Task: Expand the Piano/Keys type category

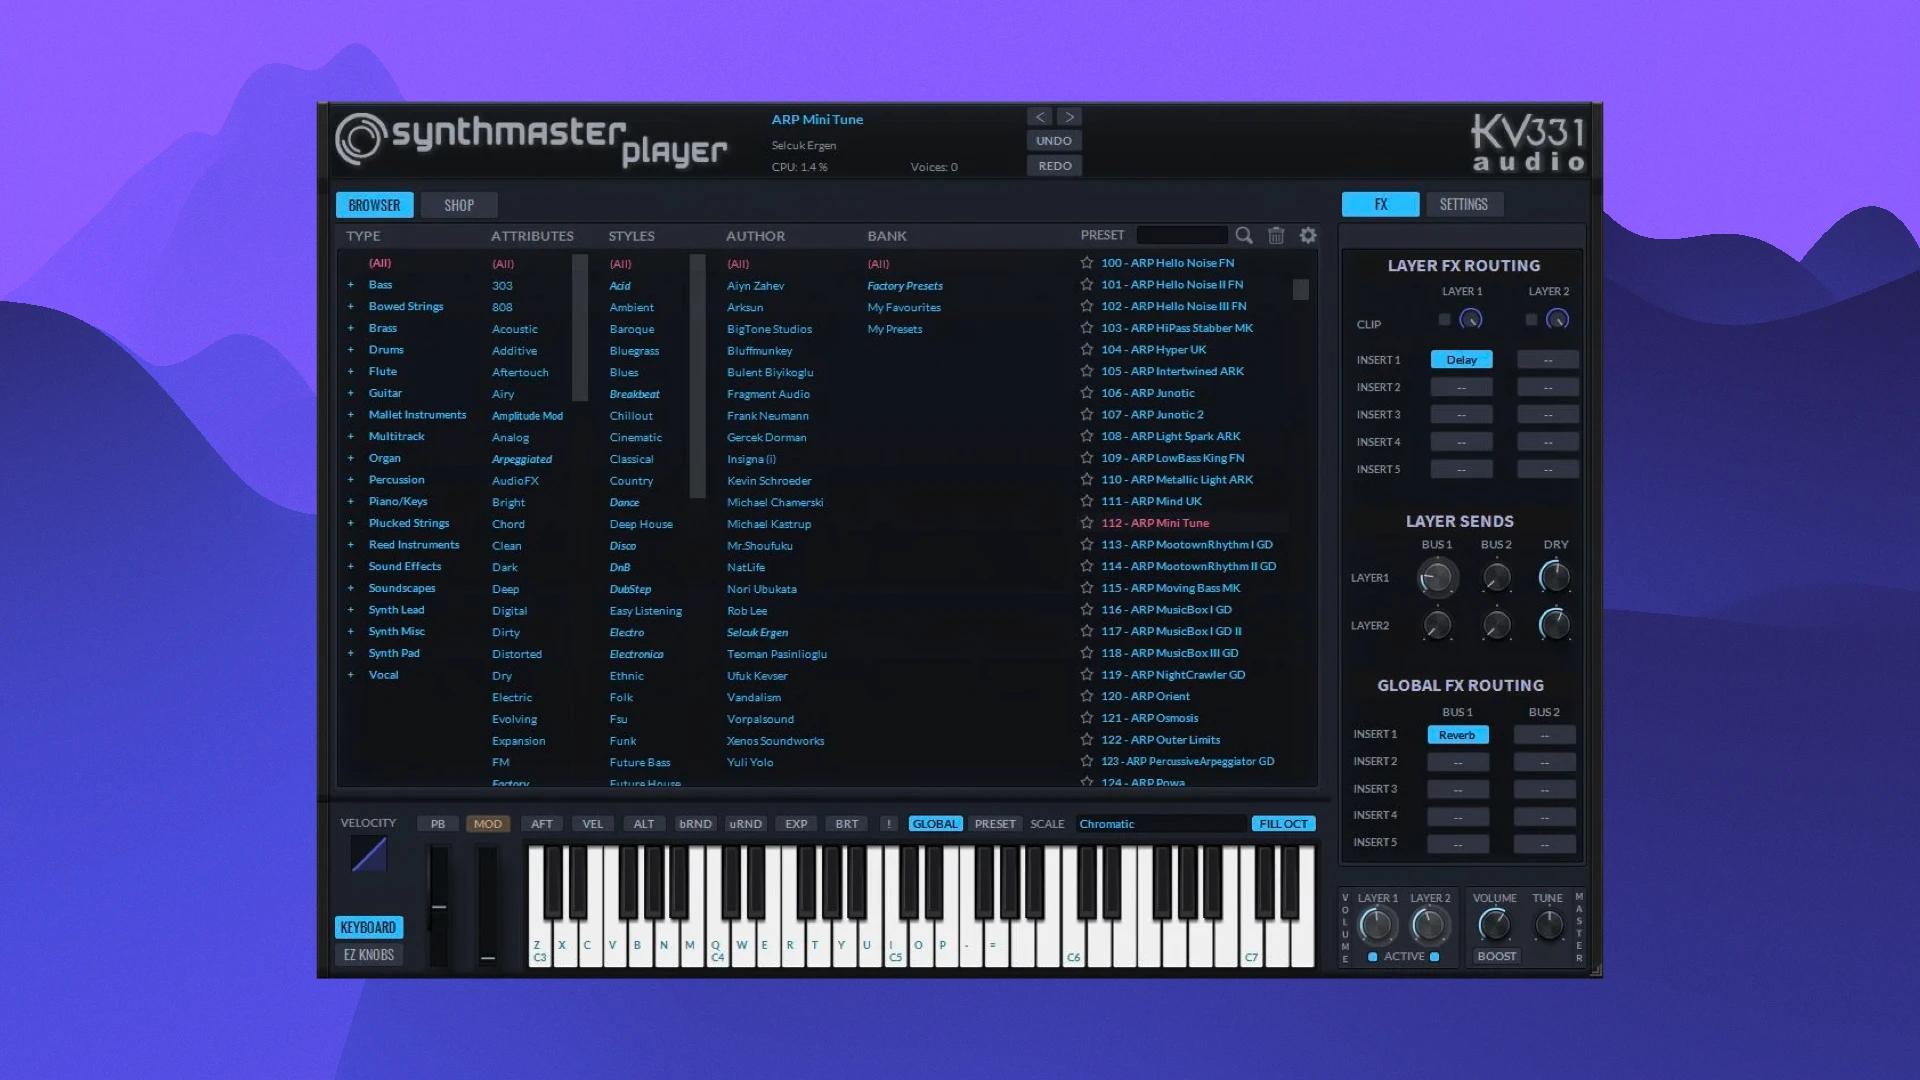Action: click(x=351, y=502)
